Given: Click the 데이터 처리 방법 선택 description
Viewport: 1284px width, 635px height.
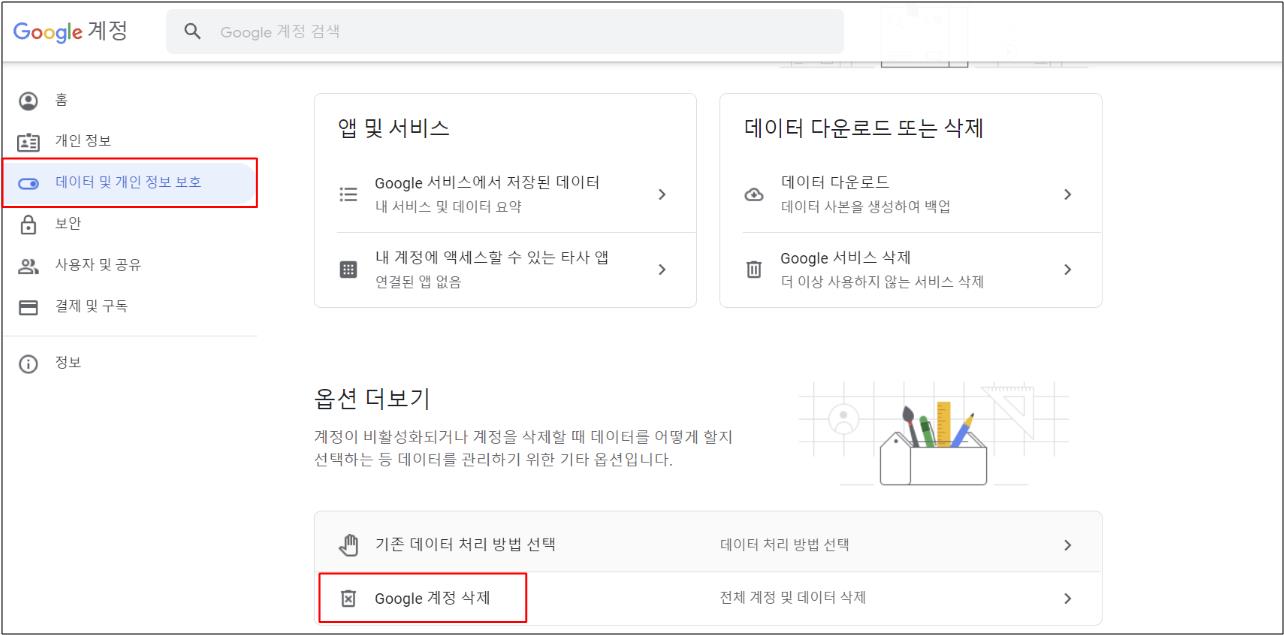Looking at the screenshot, I should click(784, 545).
